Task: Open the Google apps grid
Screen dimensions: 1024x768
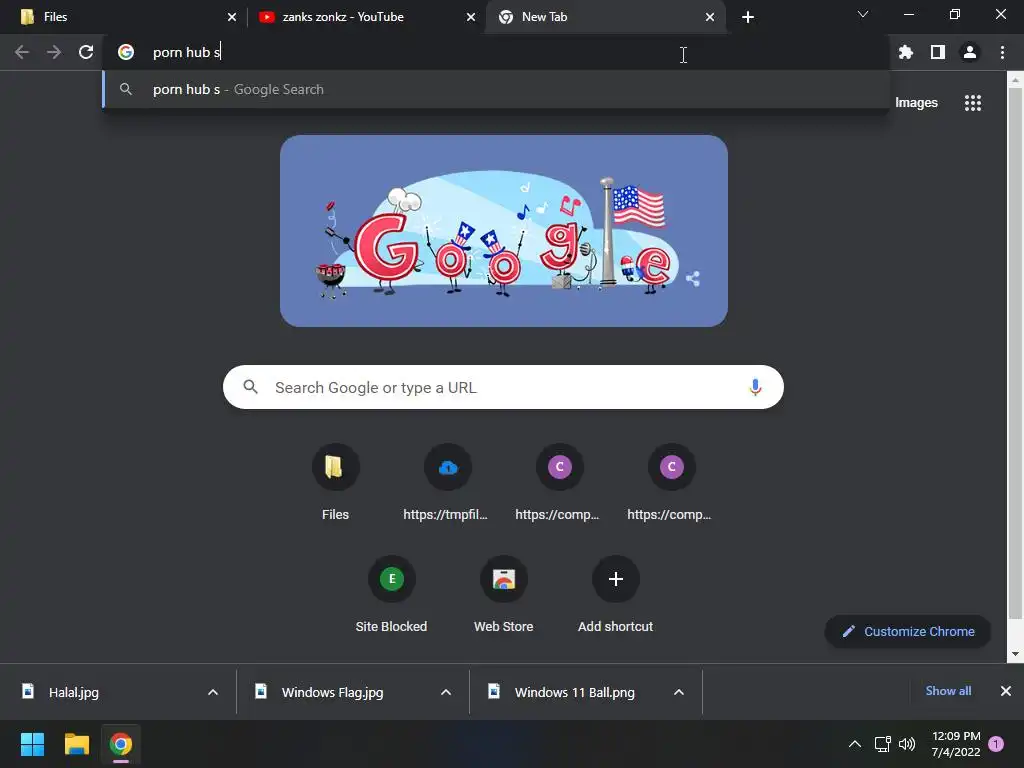Action: click(x=973, y=103)
